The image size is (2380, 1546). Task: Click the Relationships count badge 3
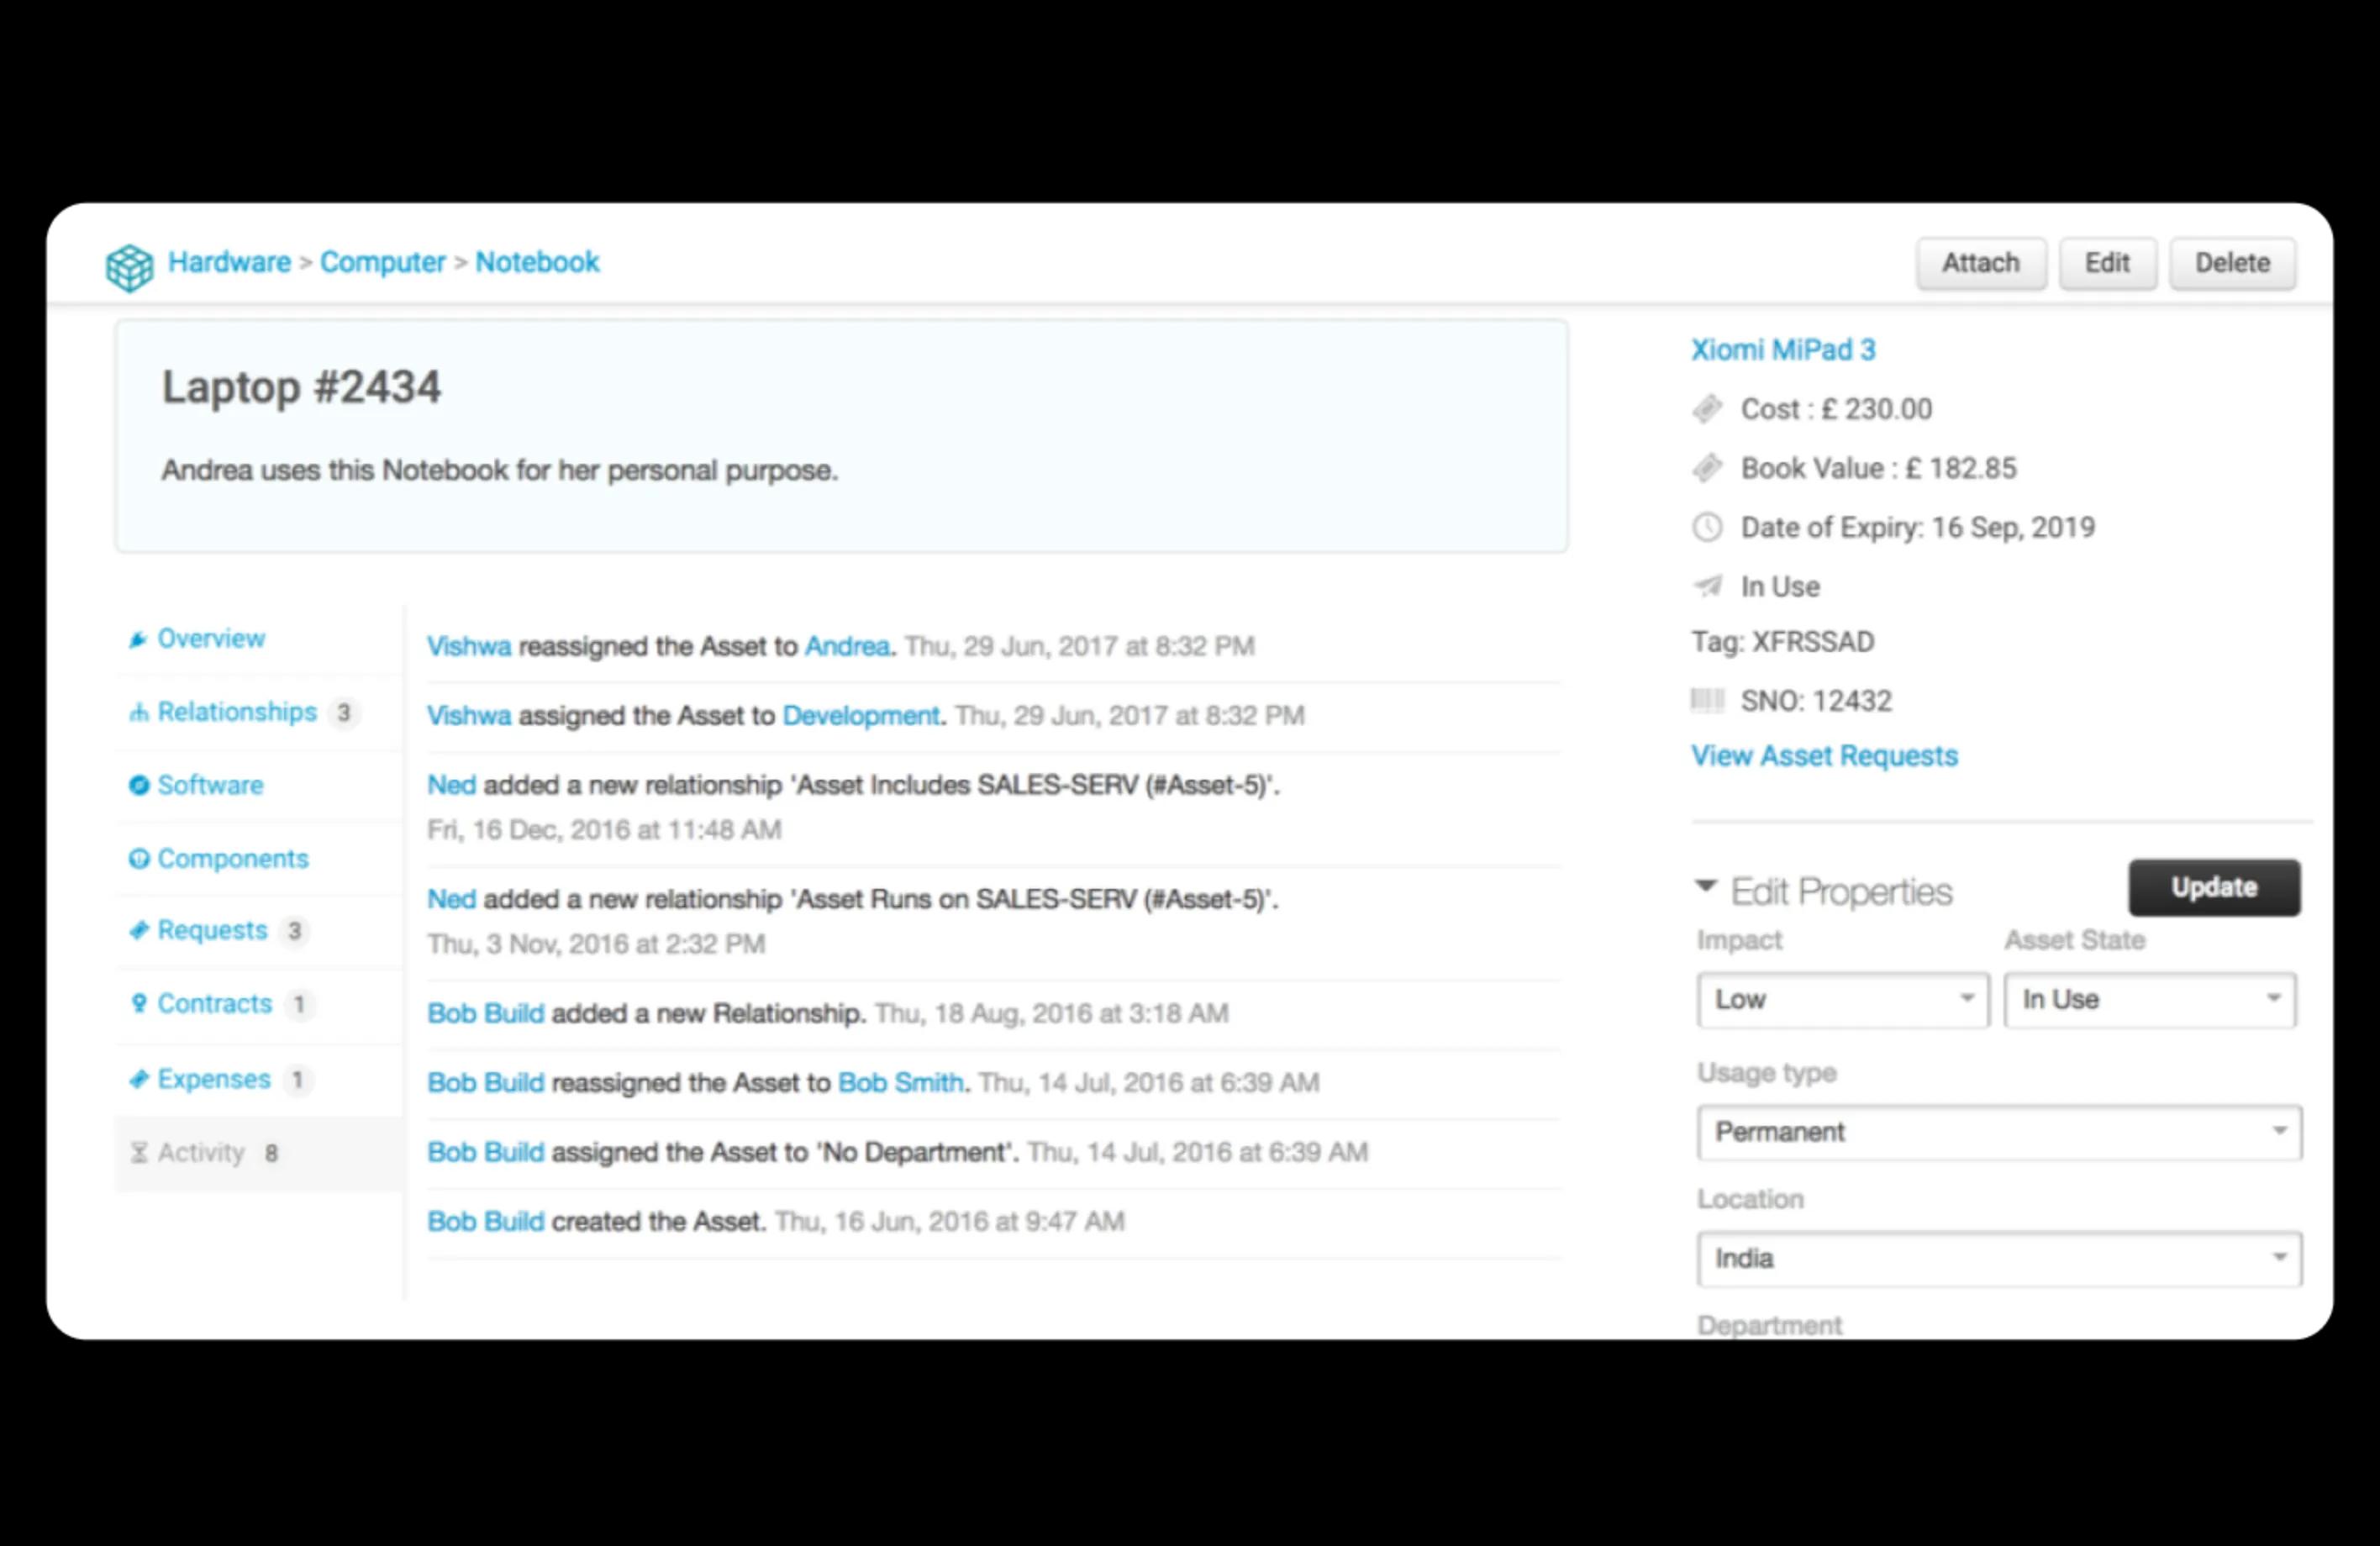[x=344, y=712]
